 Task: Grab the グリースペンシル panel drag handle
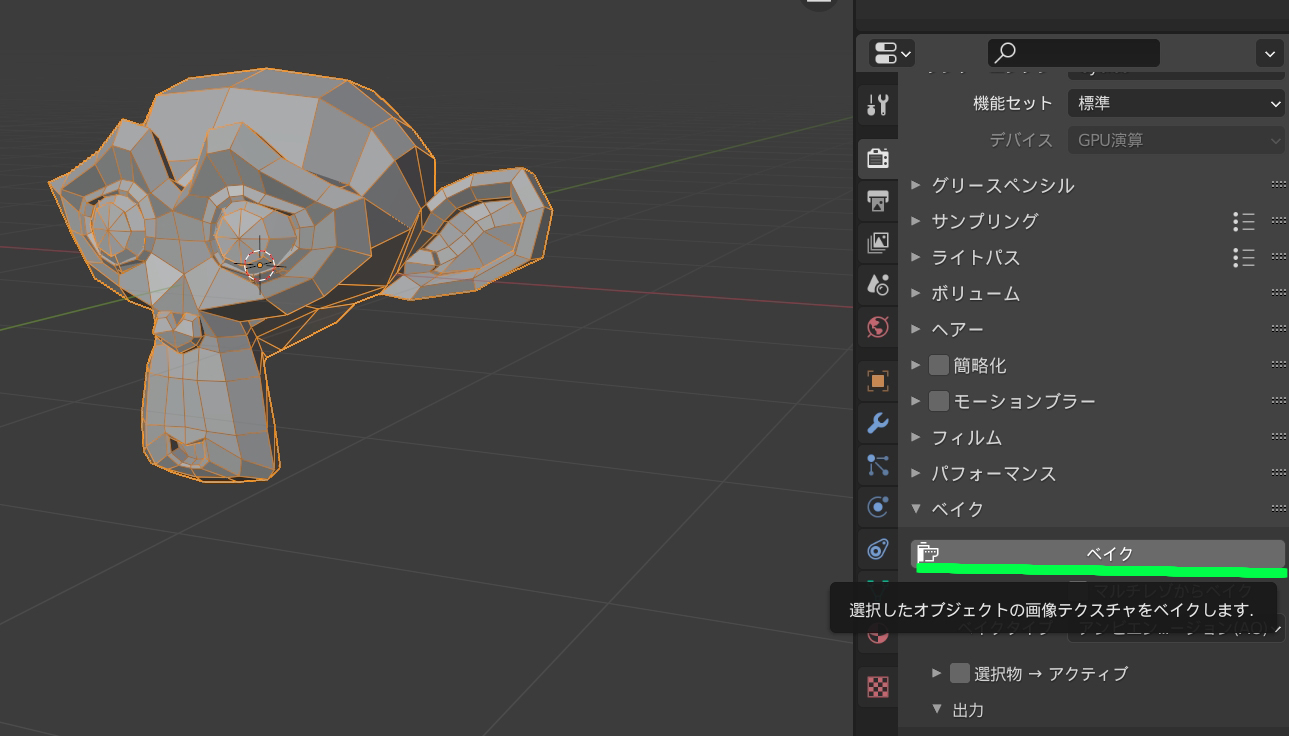tap(1278, 185)
